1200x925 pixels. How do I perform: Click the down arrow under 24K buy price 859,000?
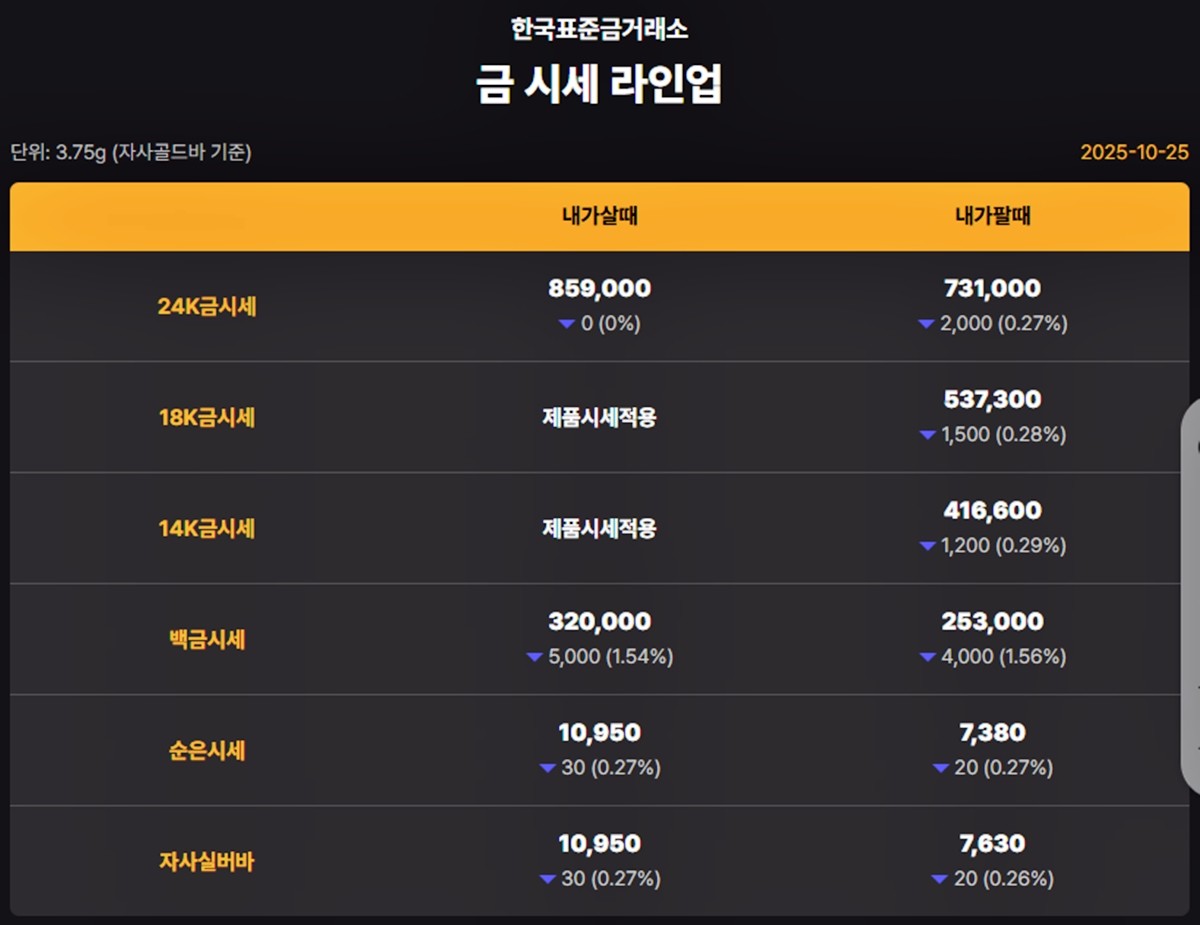click(567, 324)
